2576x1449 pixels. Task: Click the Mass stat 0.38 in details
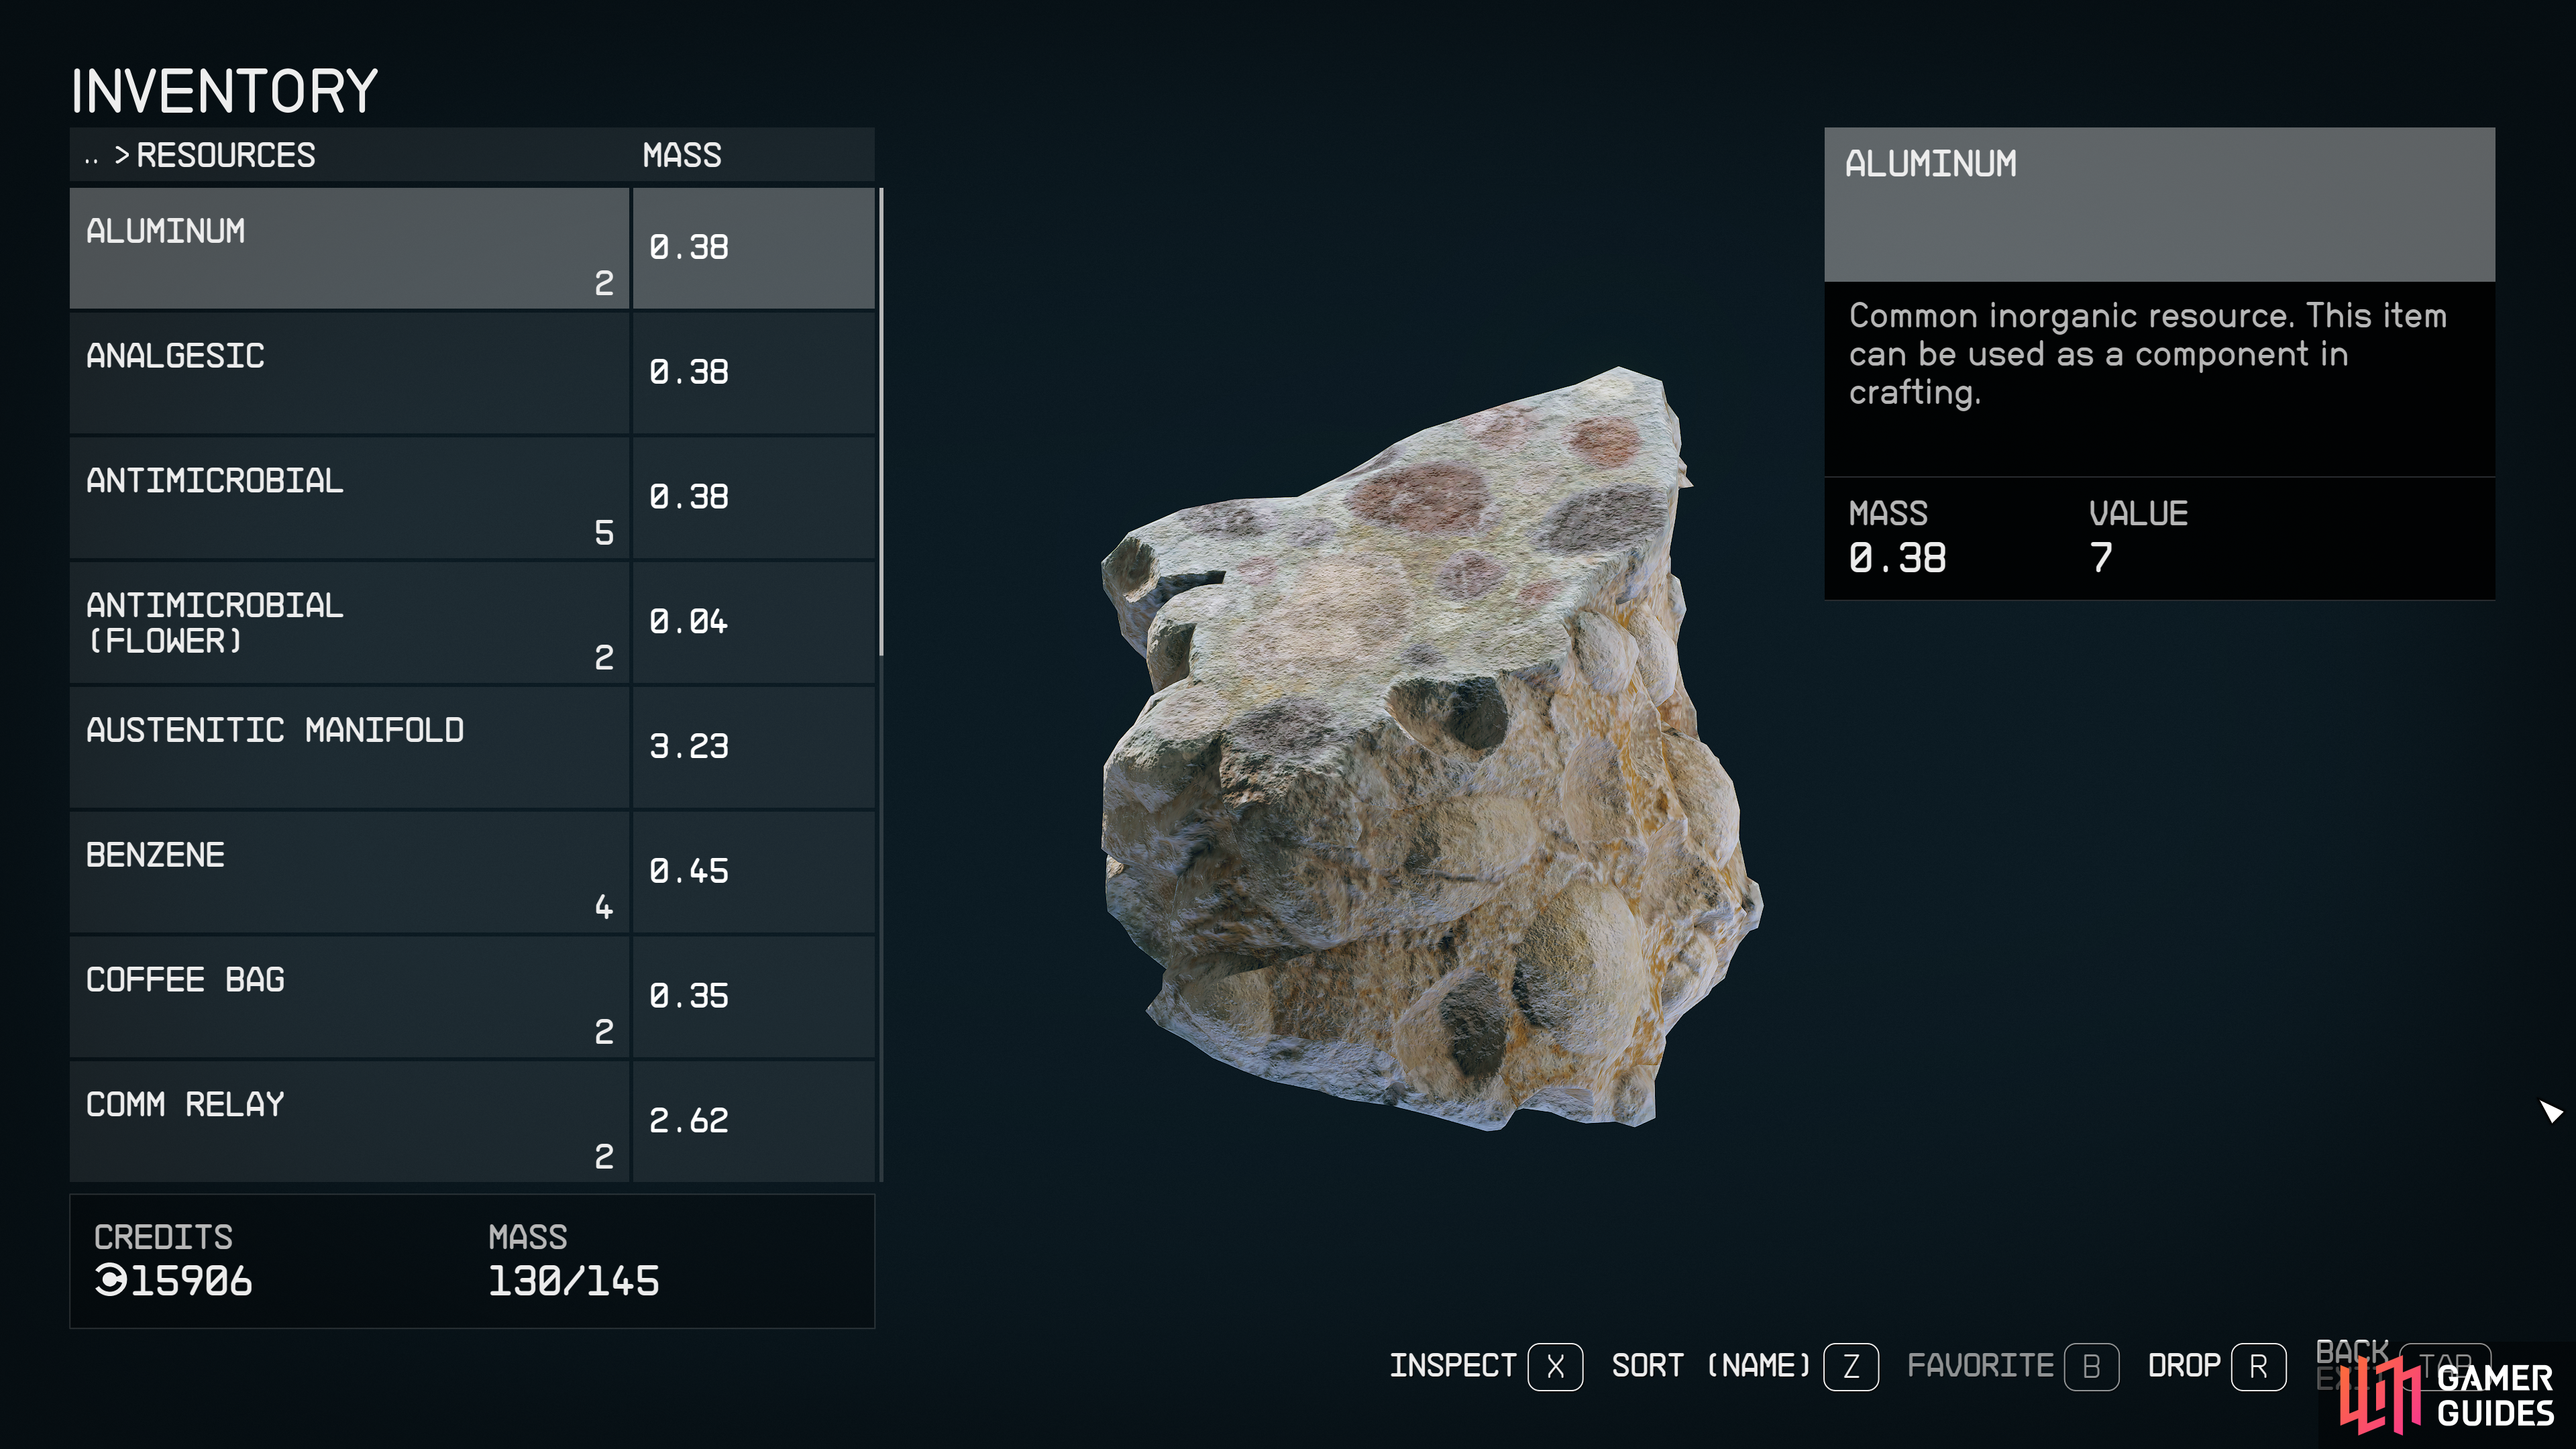[1897, 558]
